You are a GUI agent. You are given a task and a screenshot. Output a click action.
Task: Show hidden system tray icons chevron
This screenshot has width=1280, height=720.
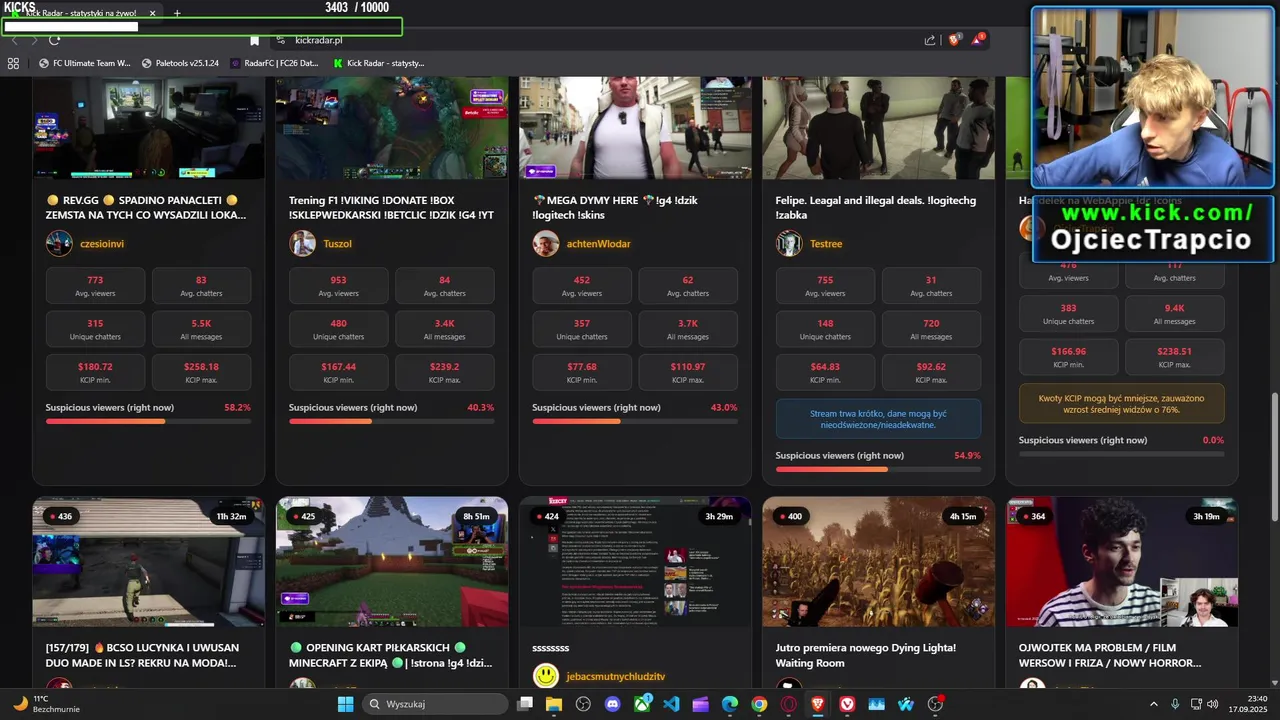(x=1154, y=704)
